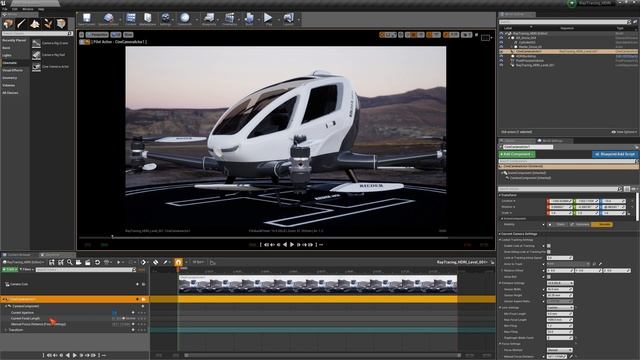640x360 pixels.
Task: Open View Options in World Outliner
Action: pos(624,132)
